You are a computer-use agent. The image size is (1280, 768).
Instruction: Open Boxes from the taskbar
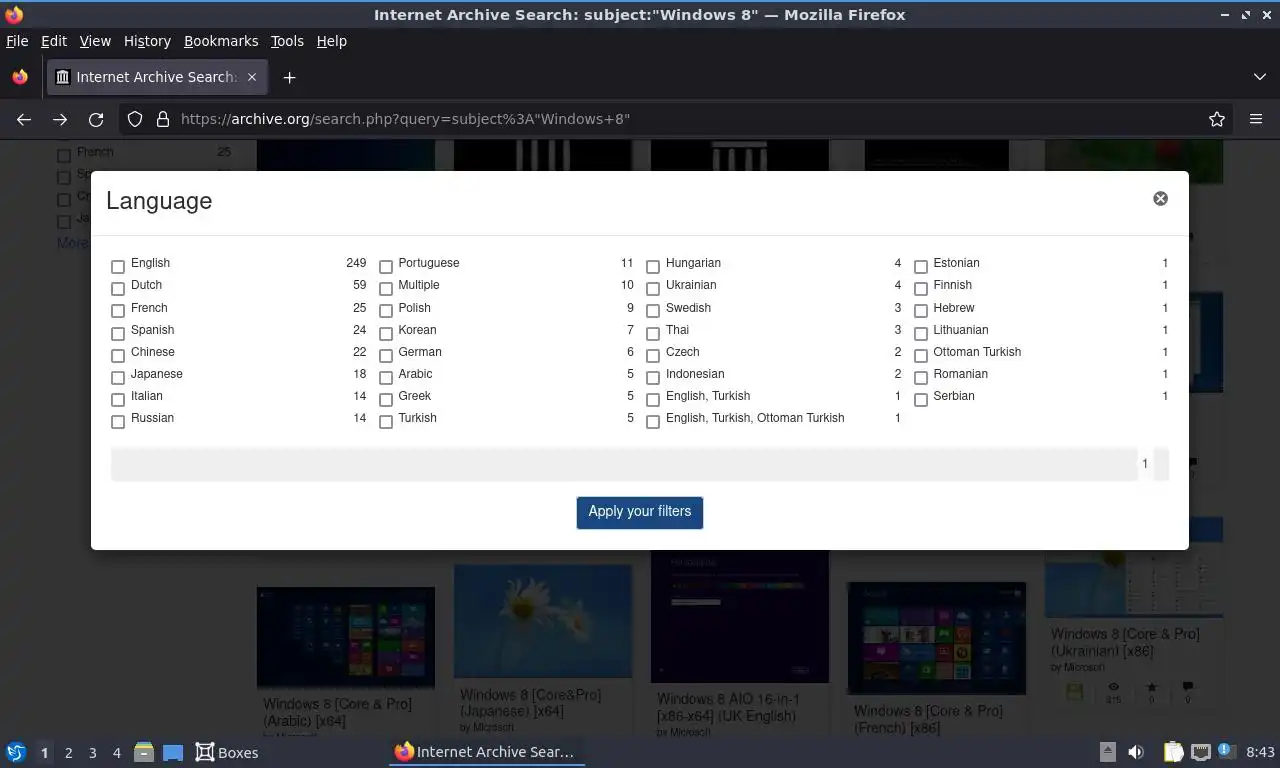pyautogui.click(x=226, y=752)
